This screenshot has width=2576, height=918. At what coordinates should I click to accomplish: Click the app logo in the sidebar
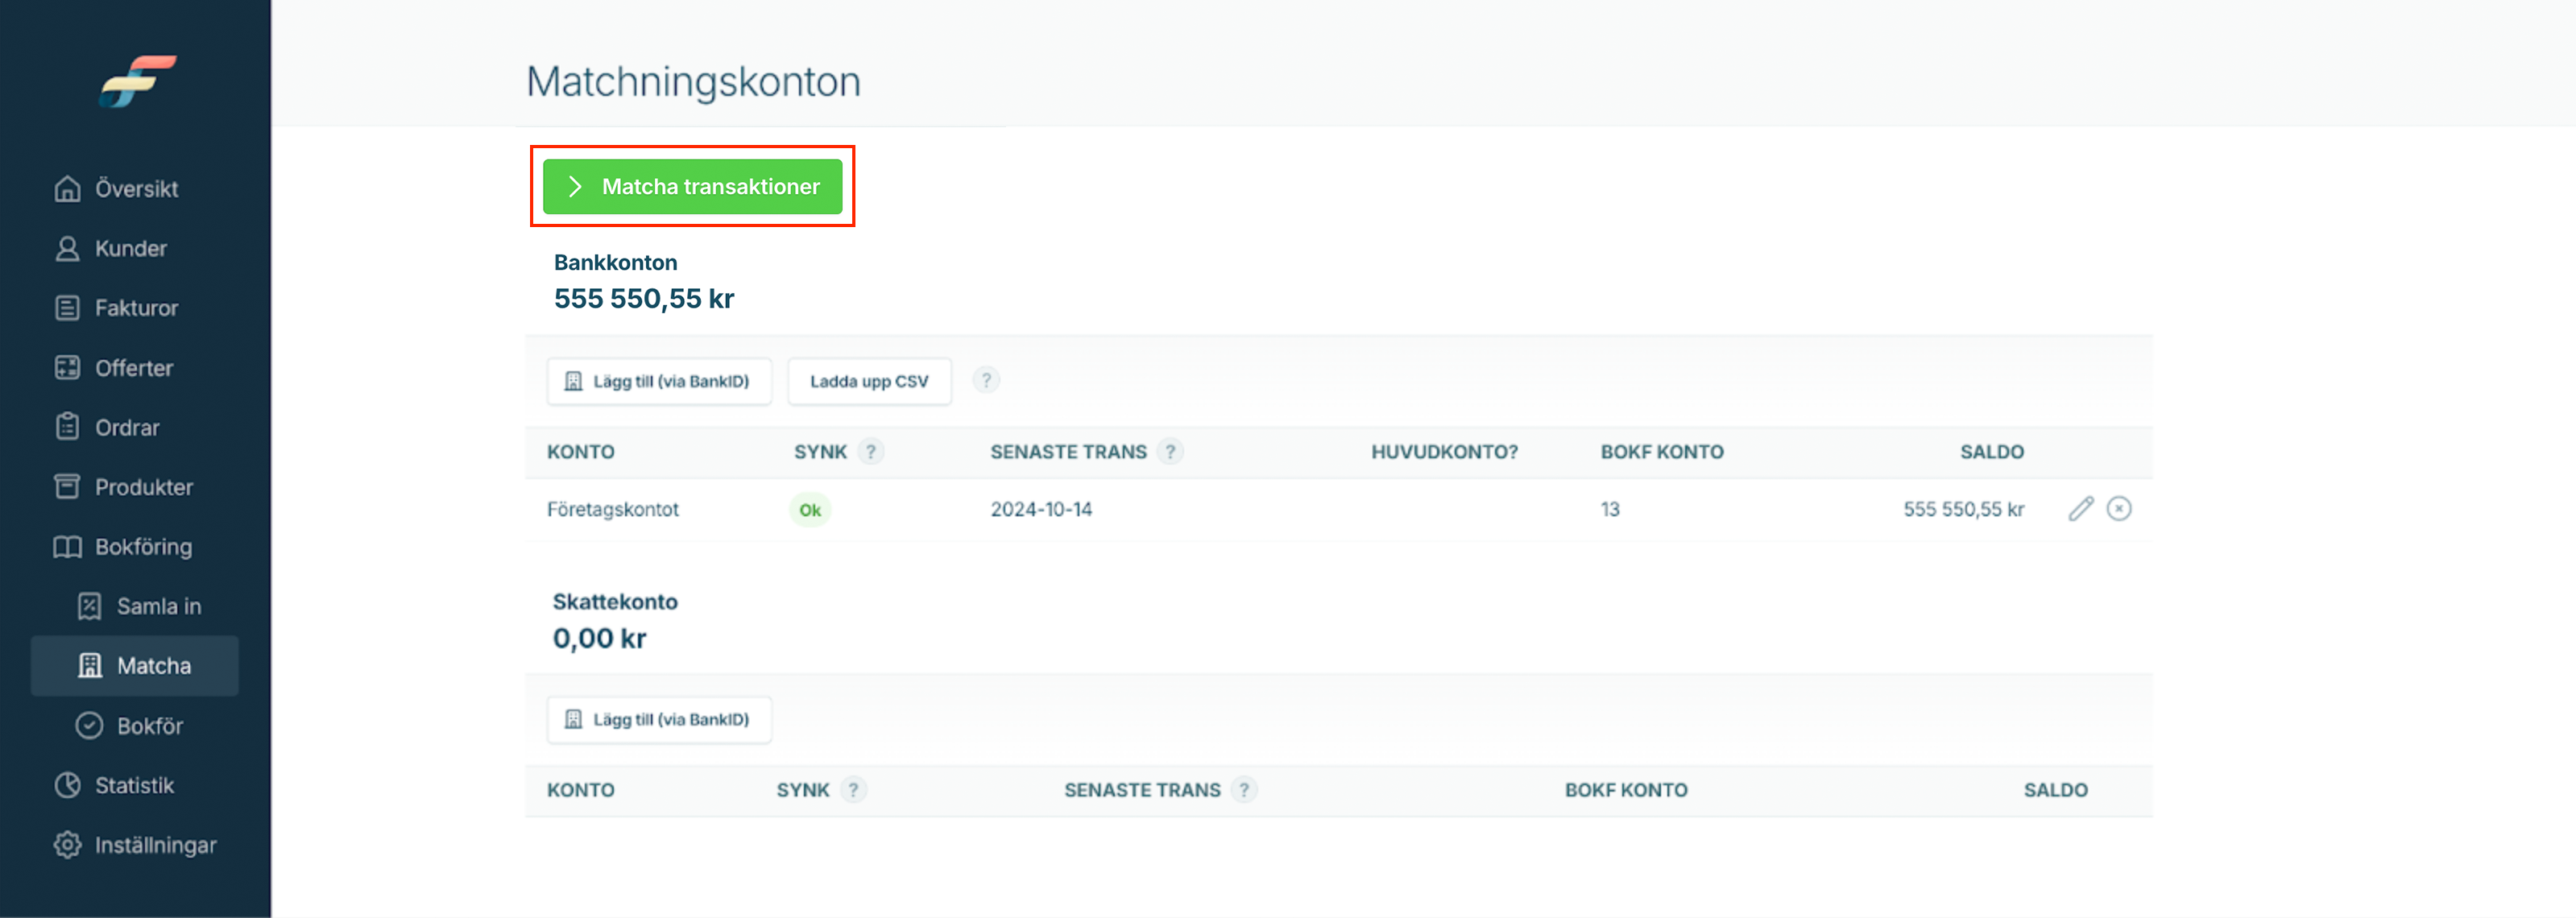(x=138, y=81)
